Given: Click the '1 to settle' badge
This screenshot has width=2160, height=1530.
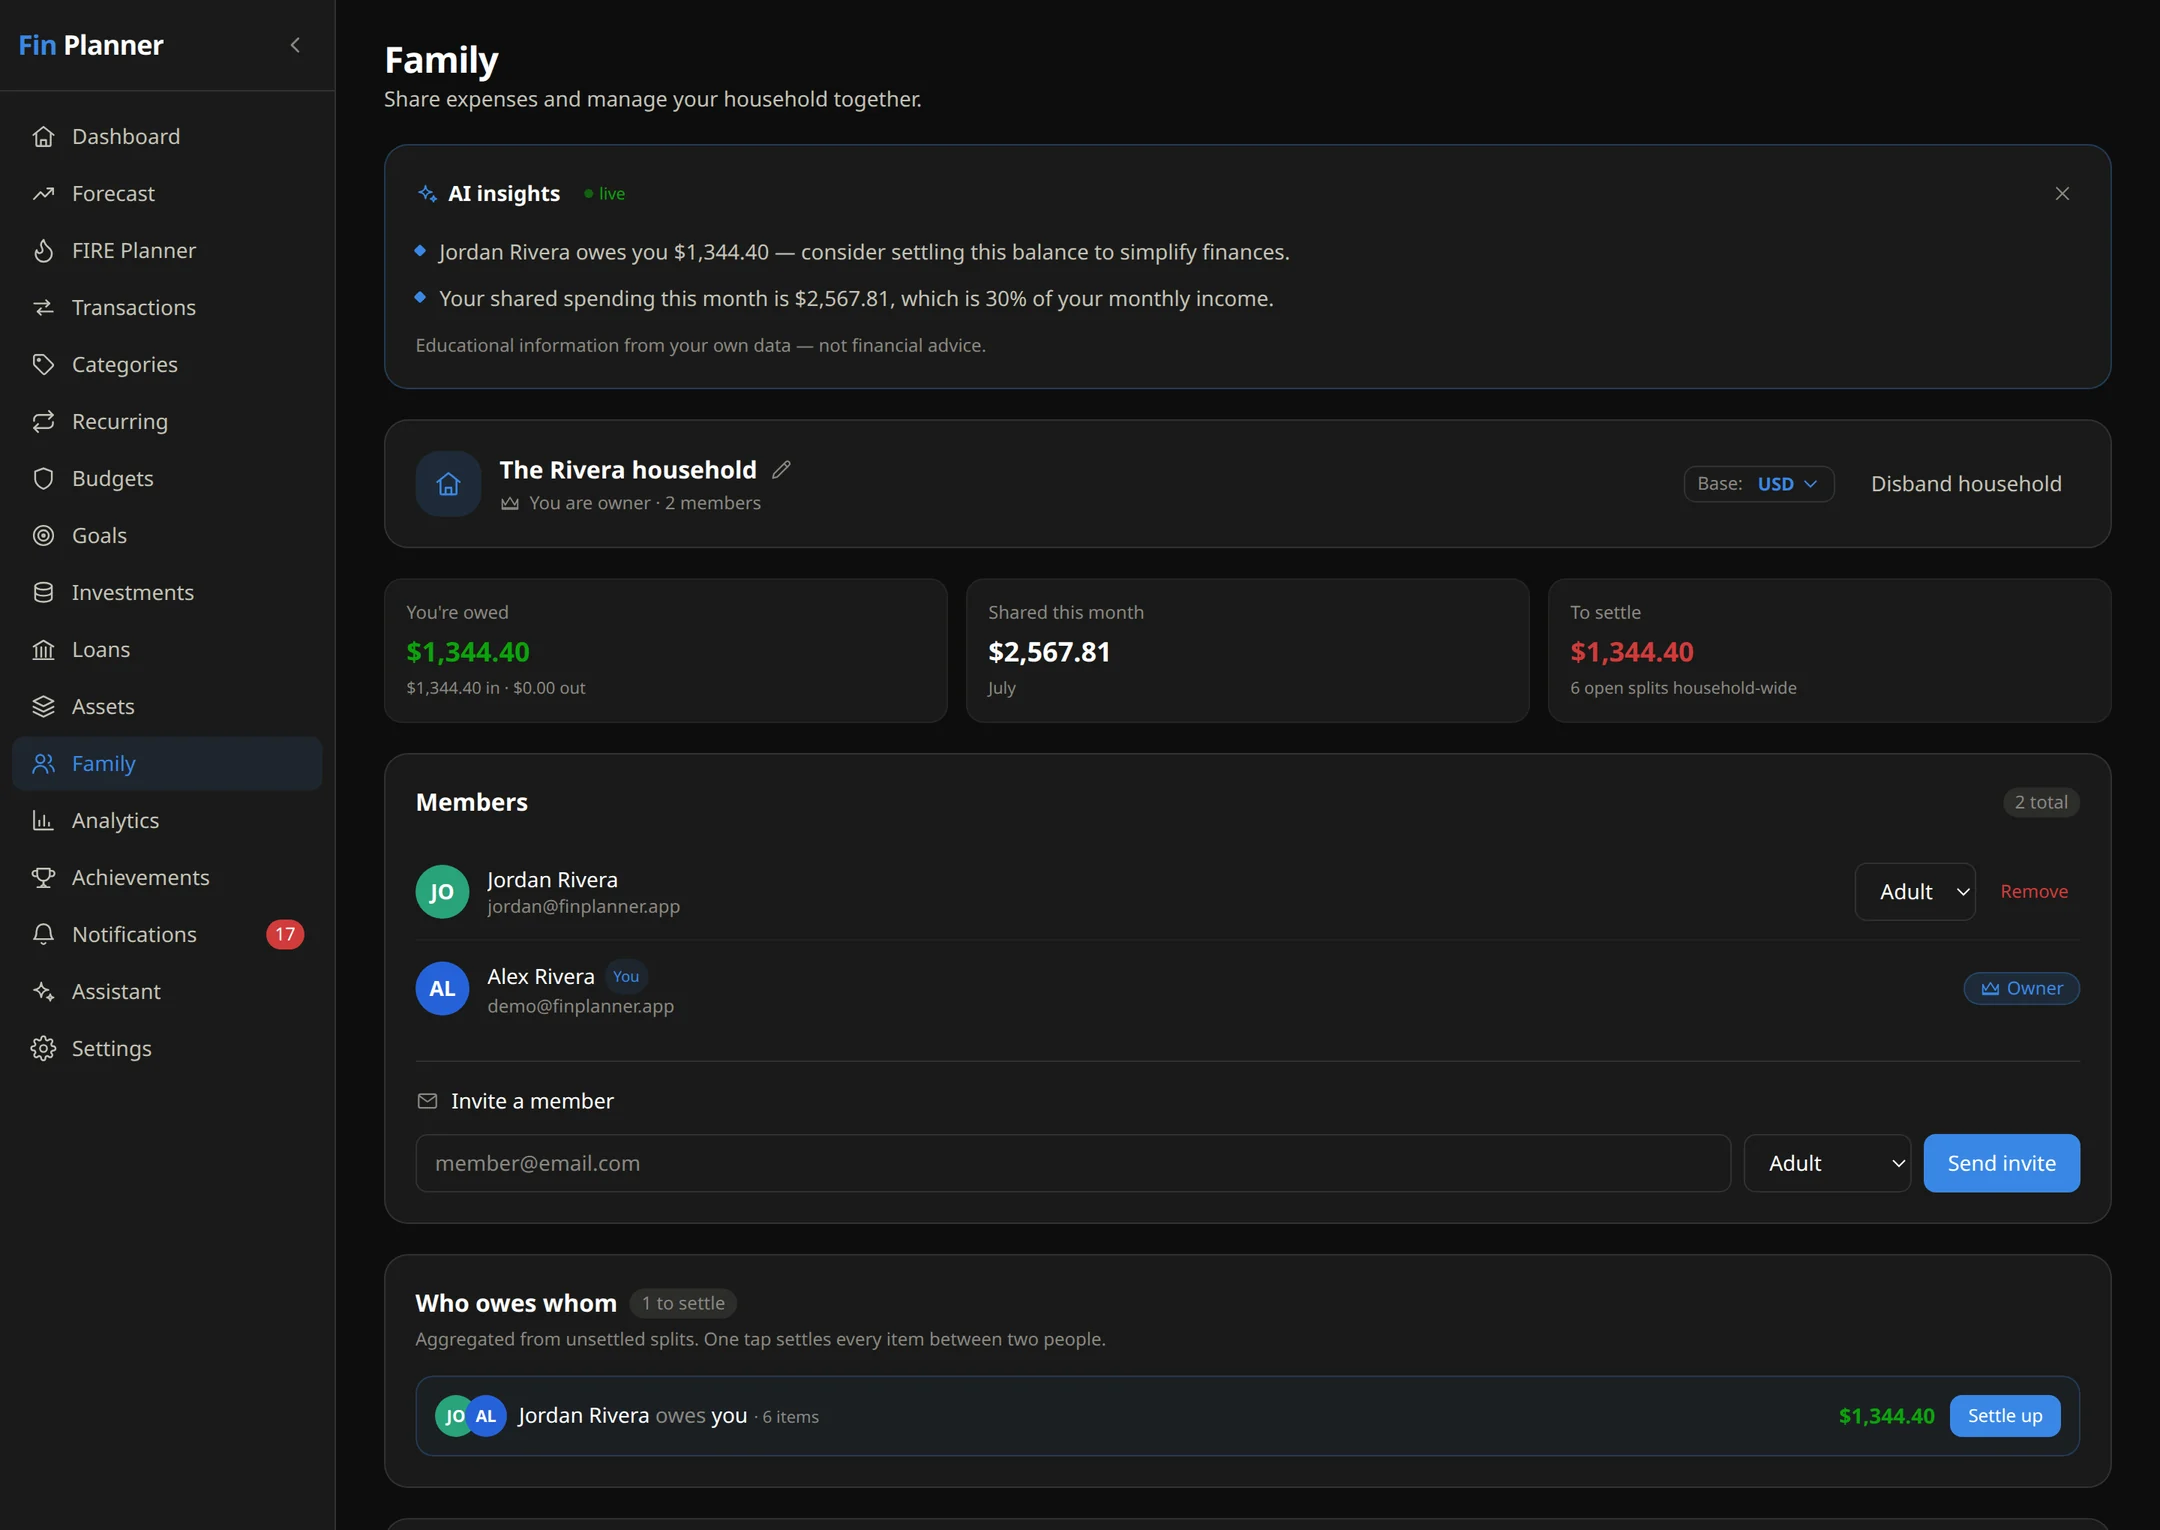Looking at the screenshot, I should tap(683, 1303).
